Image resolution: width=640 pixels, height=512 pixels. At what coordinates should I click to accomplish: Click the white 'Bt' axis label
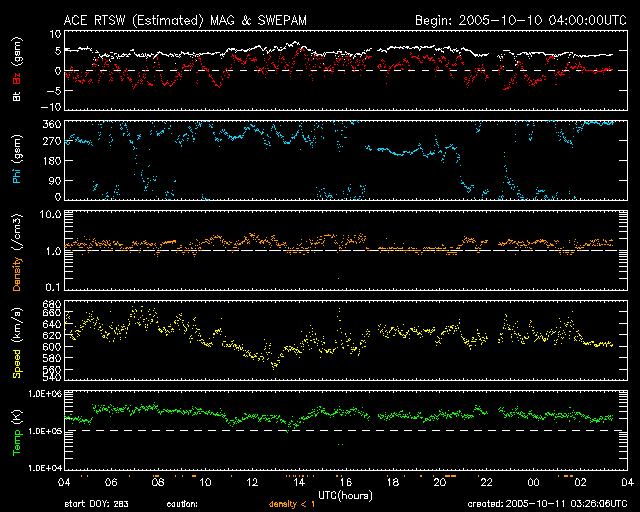[x=17, y=96]
